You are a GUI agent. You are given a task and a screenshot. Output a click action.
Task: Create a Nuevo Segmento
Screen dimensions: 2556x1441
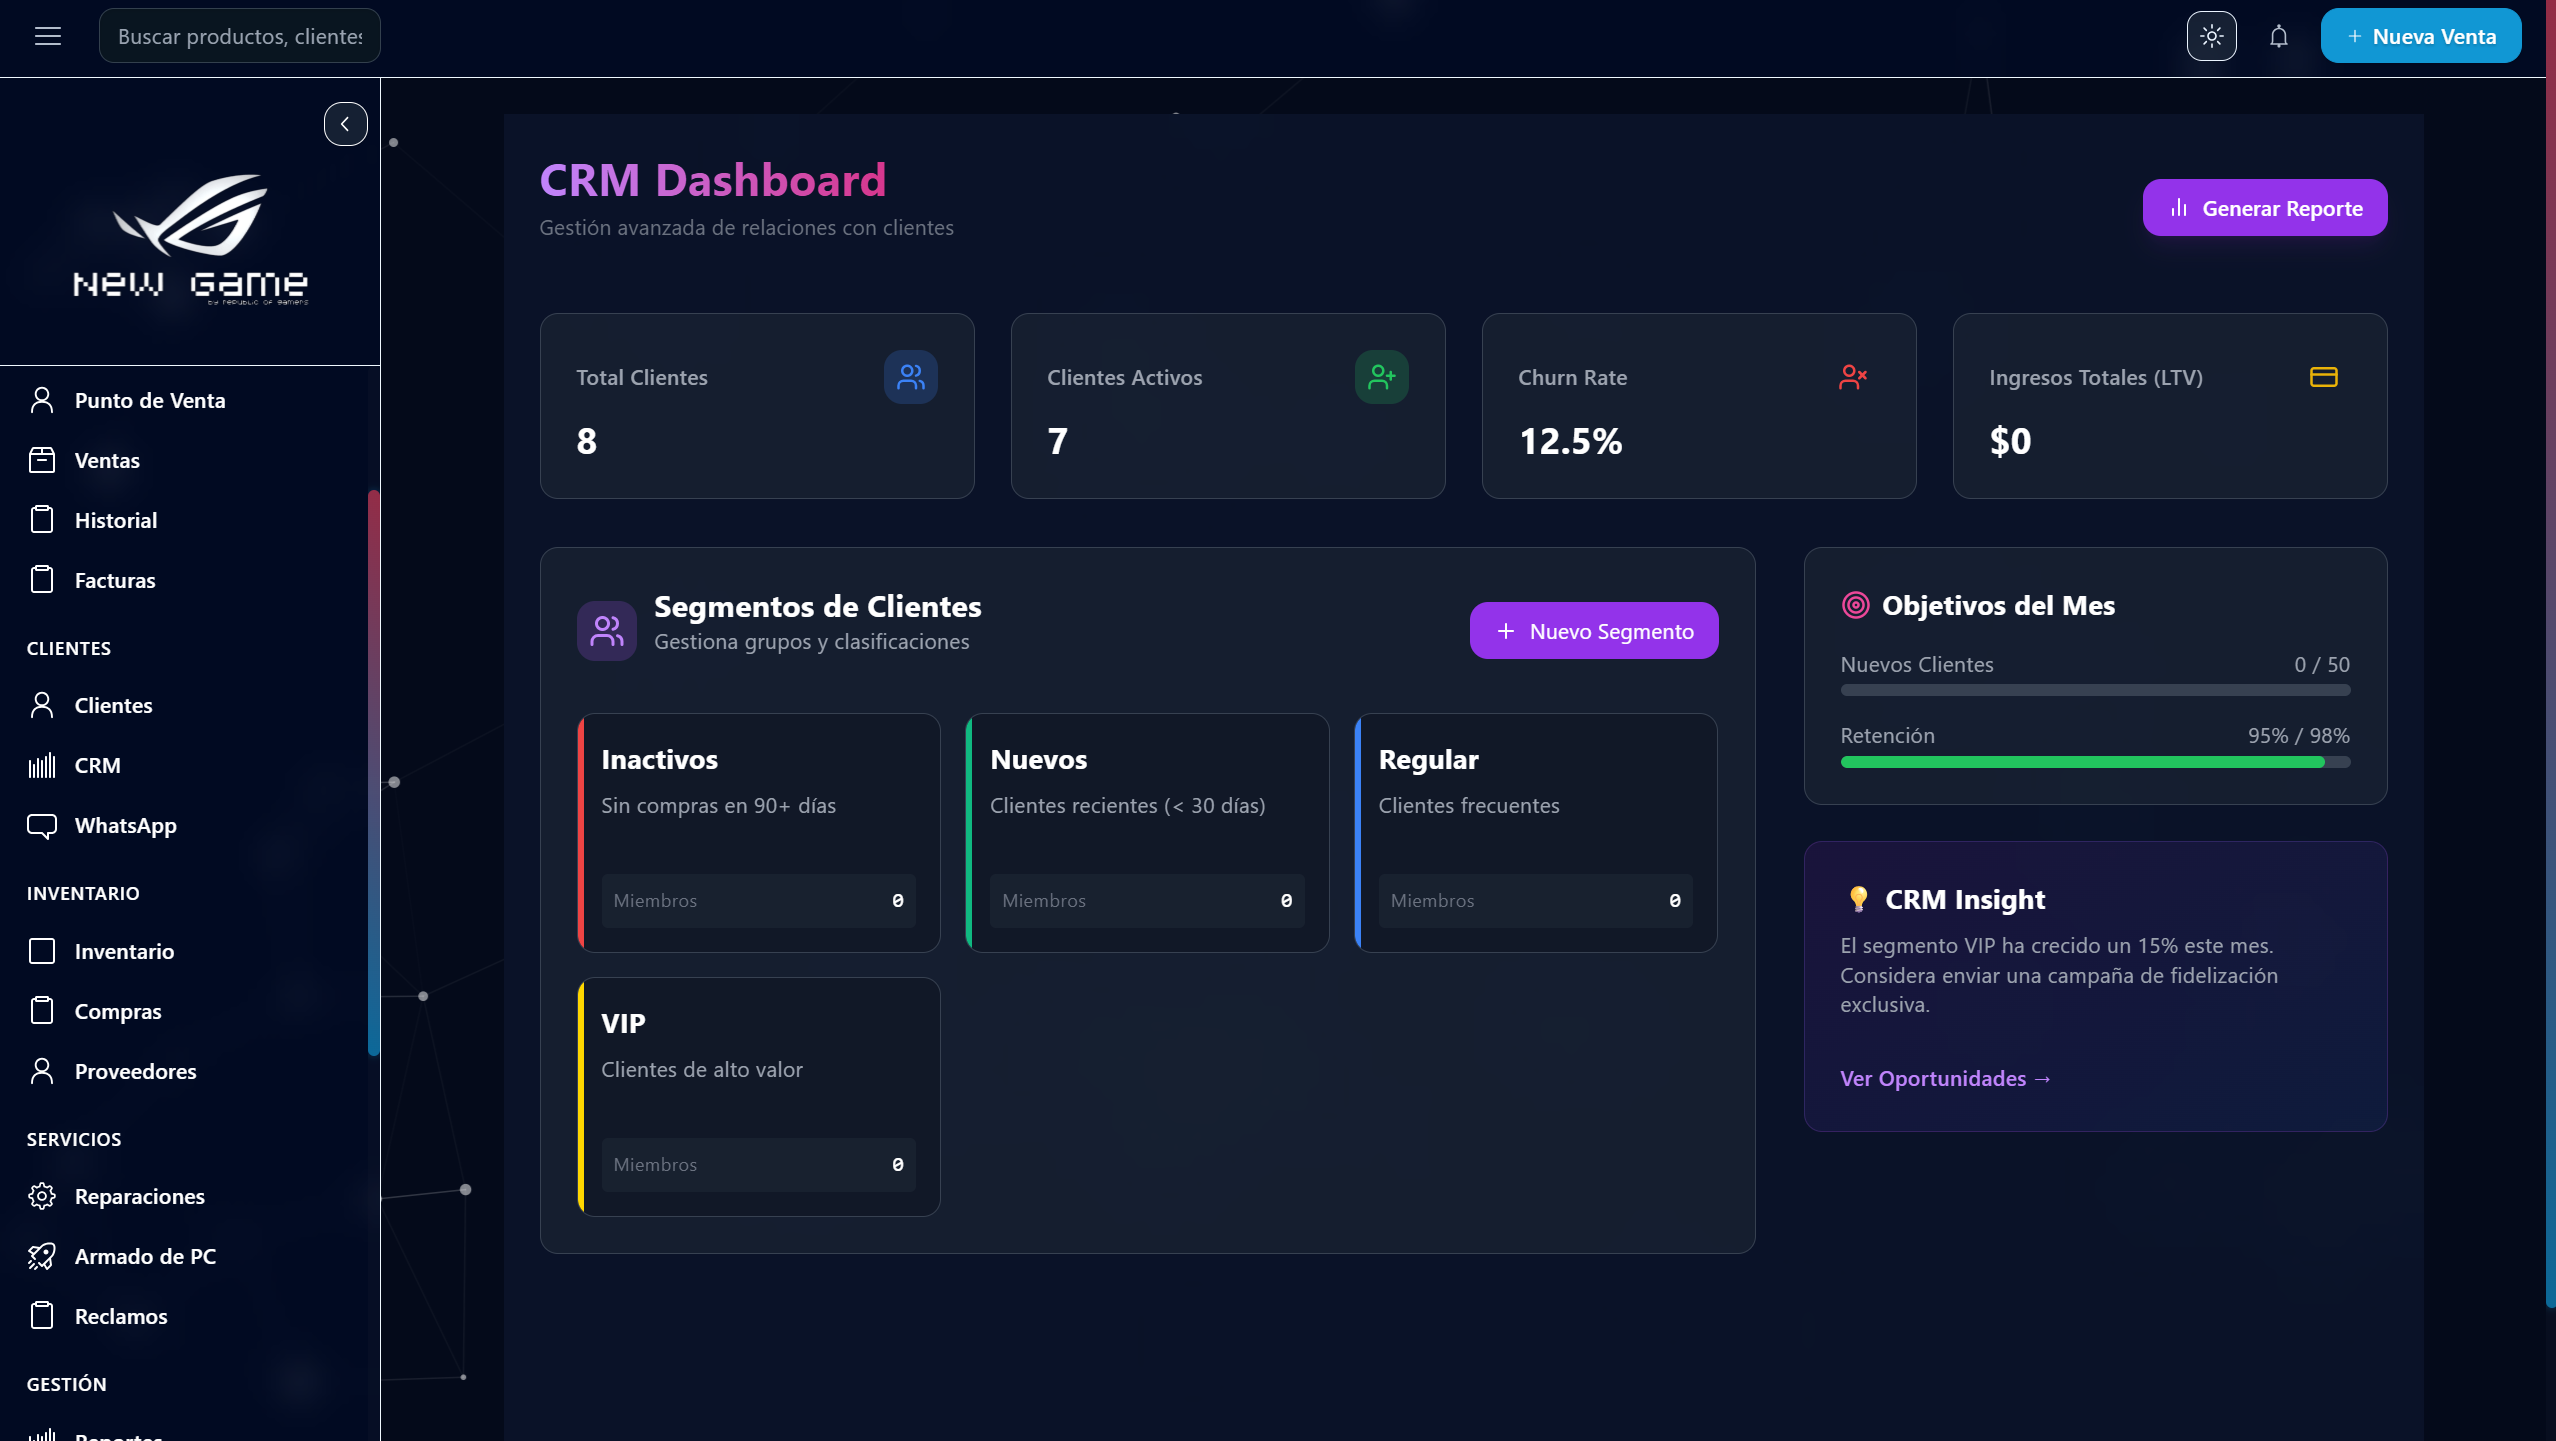tap(1593, 631)
